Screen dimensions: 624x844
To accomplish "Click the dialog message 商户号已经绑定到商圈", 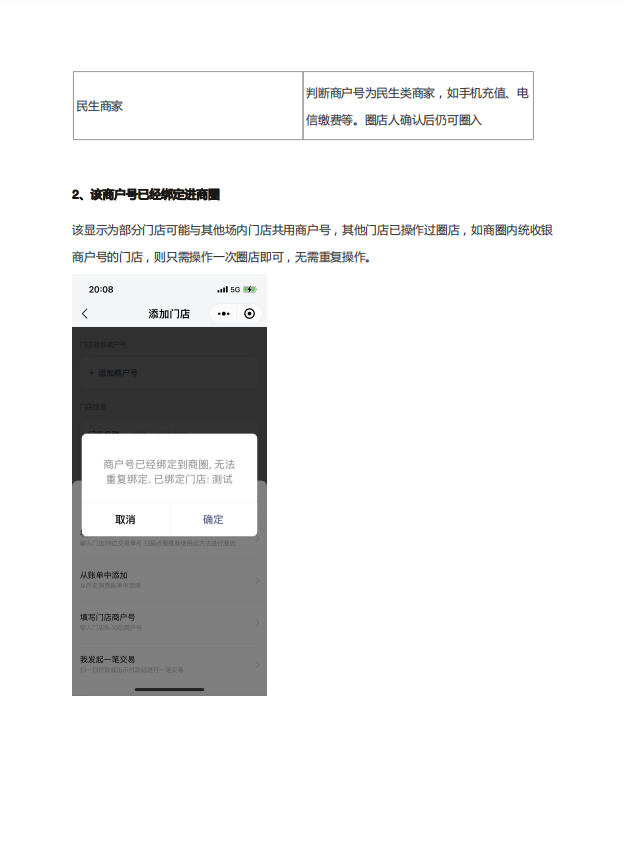I will (x=169, y=472).
